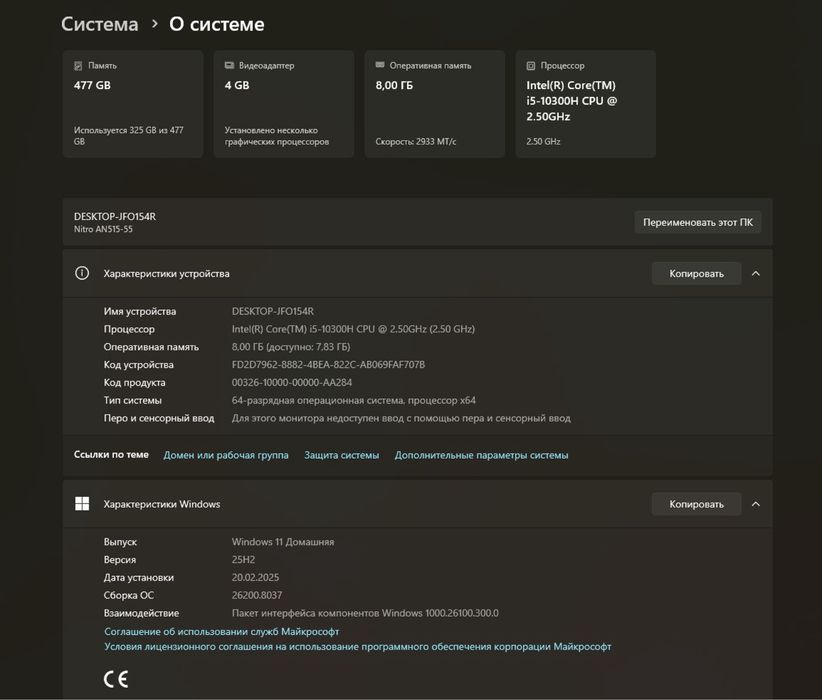Click the Nitro AN515-55 model text

coord(103,229)
